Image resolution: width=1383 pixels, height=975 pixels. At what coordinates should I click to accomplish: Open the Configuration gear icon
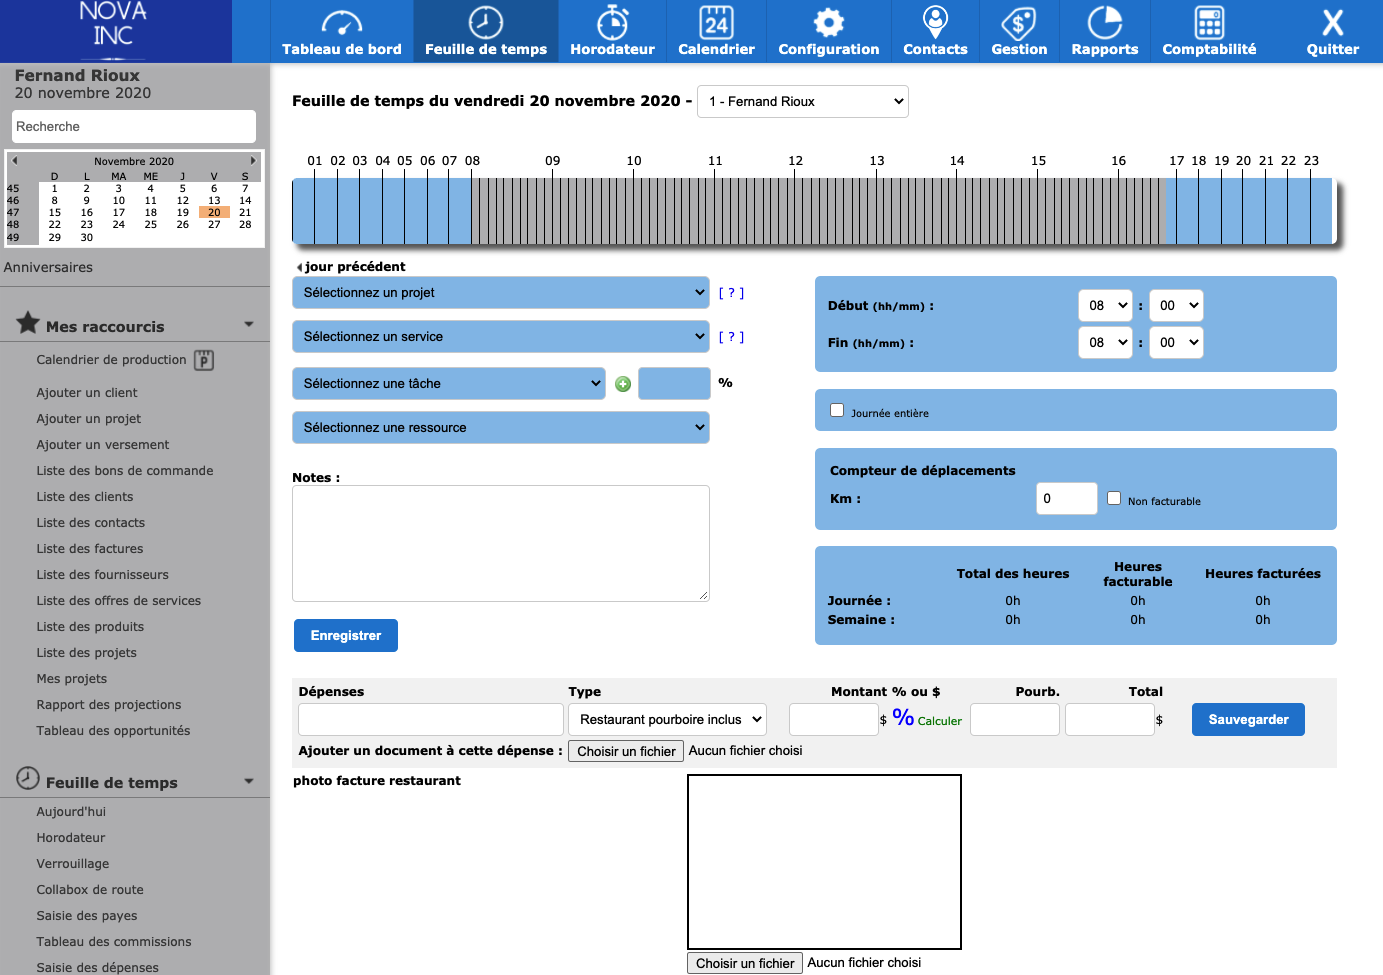[x=828, y=23]
